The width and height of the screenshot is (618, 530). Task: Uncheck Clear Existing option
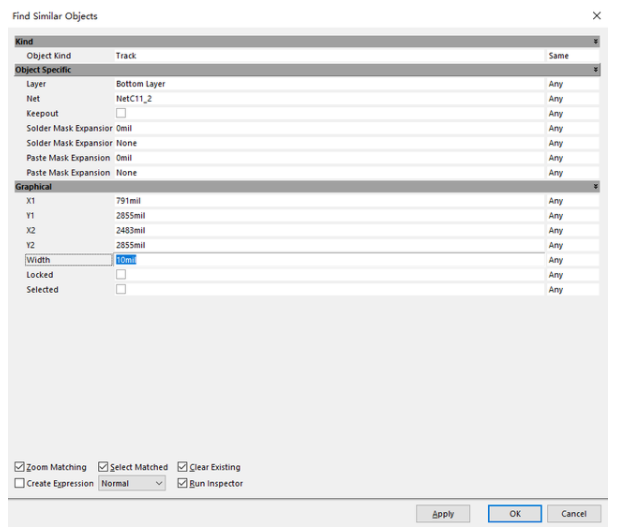pos(182,467)
